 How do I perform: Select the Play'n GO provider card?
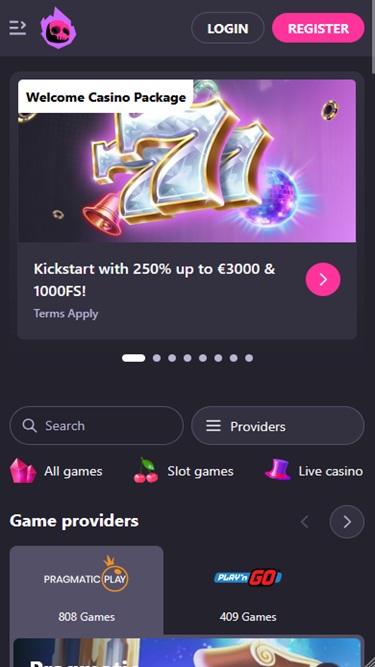pos(248,590)
